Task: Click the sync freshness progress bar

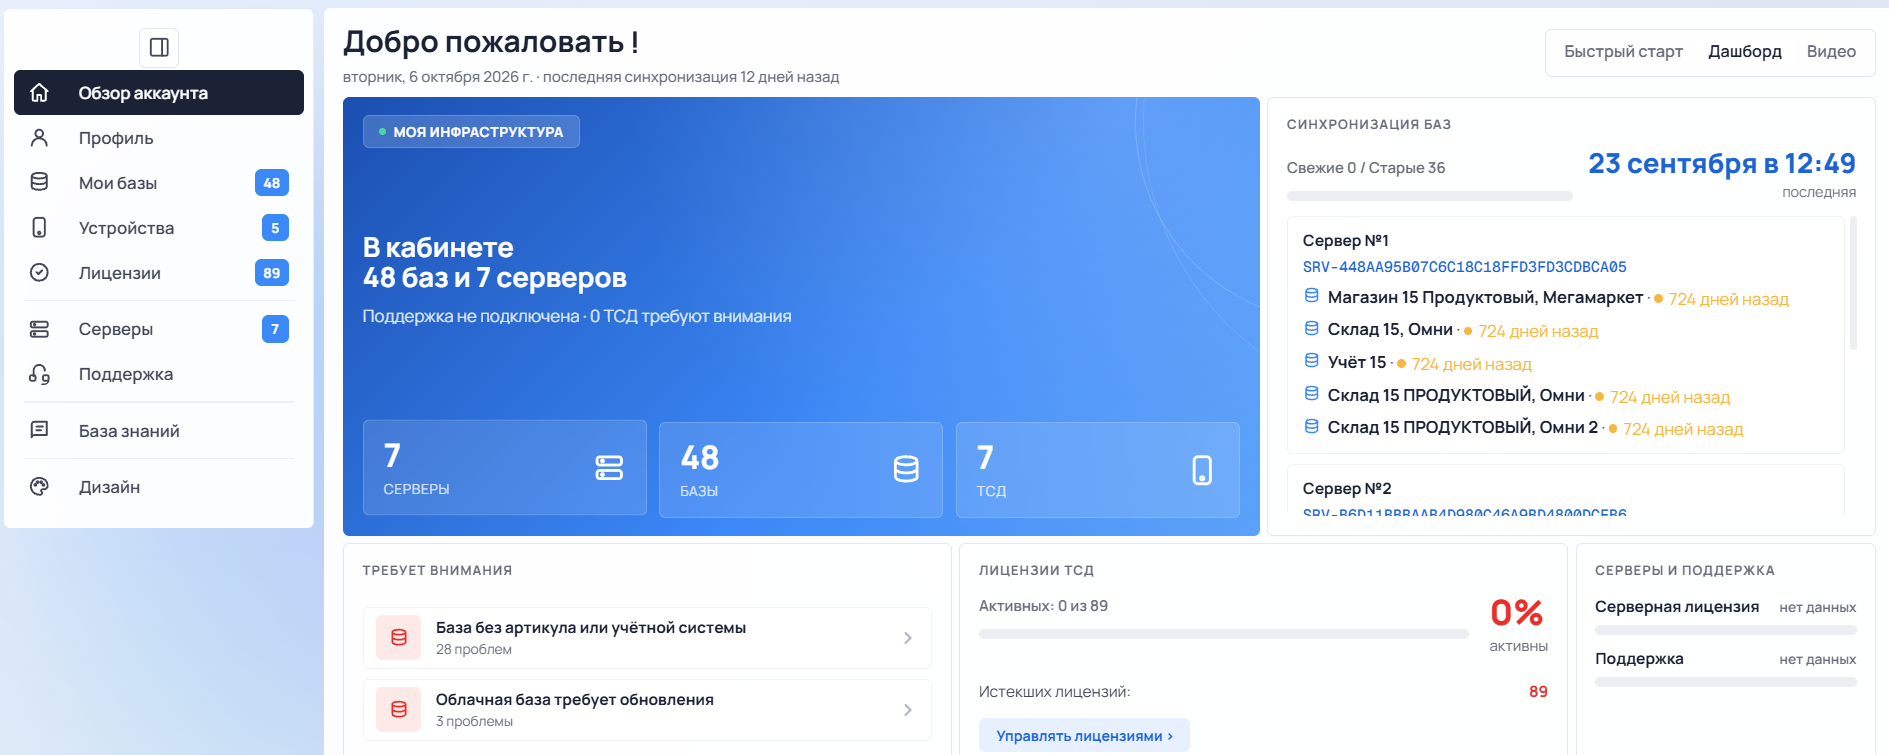Action: pos(1429,196)
